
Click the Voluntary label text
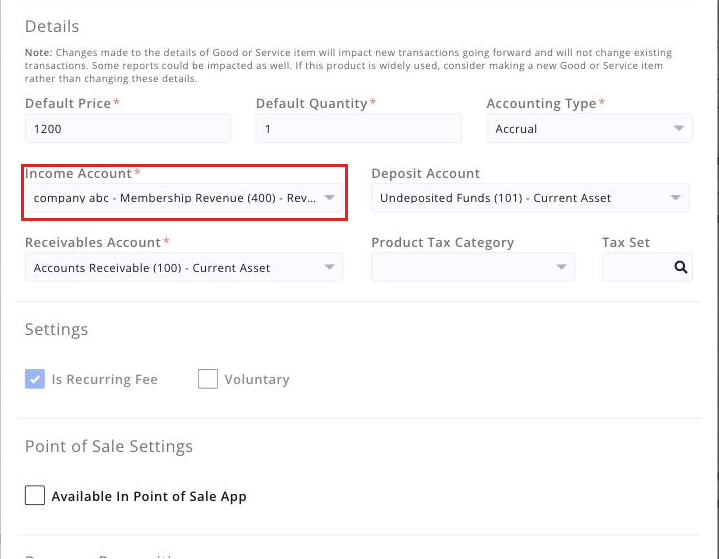tap(257, 379)
